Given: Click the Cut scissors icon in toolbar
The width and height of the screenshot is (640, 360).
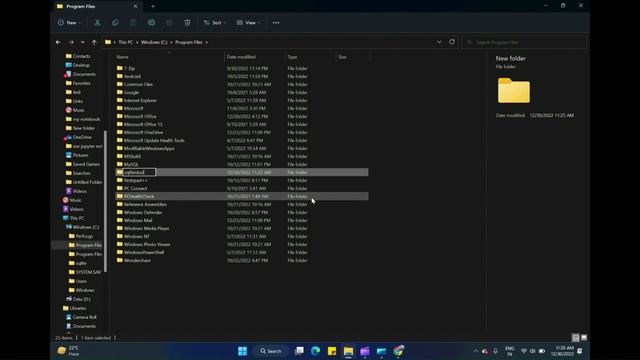Looking at the screenshot, I should pyautogui.click(x=97, y=23).
